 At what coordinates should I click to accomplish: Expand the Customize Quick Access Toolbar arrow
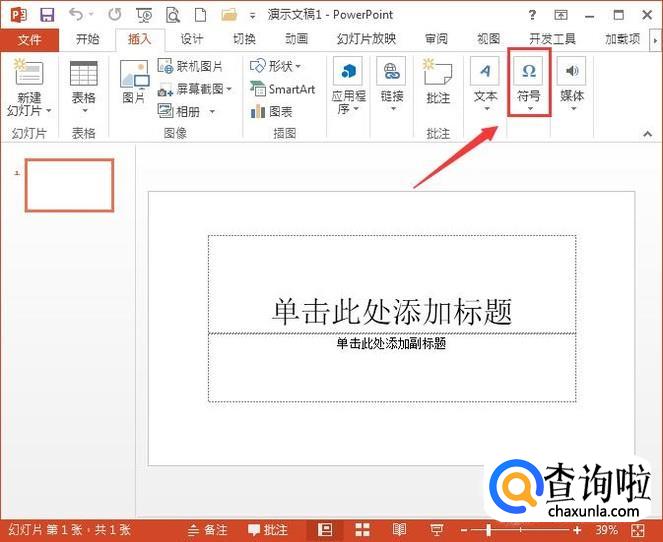tap(252, 16)
